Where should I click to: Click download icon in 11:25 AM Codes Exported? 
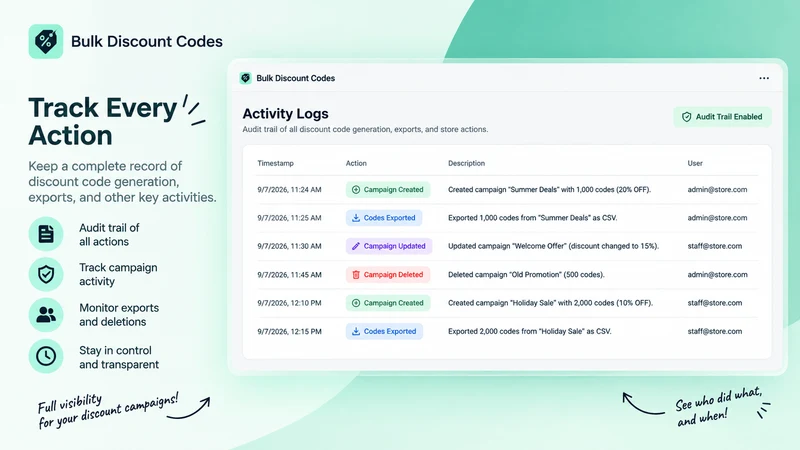[356, 218]
